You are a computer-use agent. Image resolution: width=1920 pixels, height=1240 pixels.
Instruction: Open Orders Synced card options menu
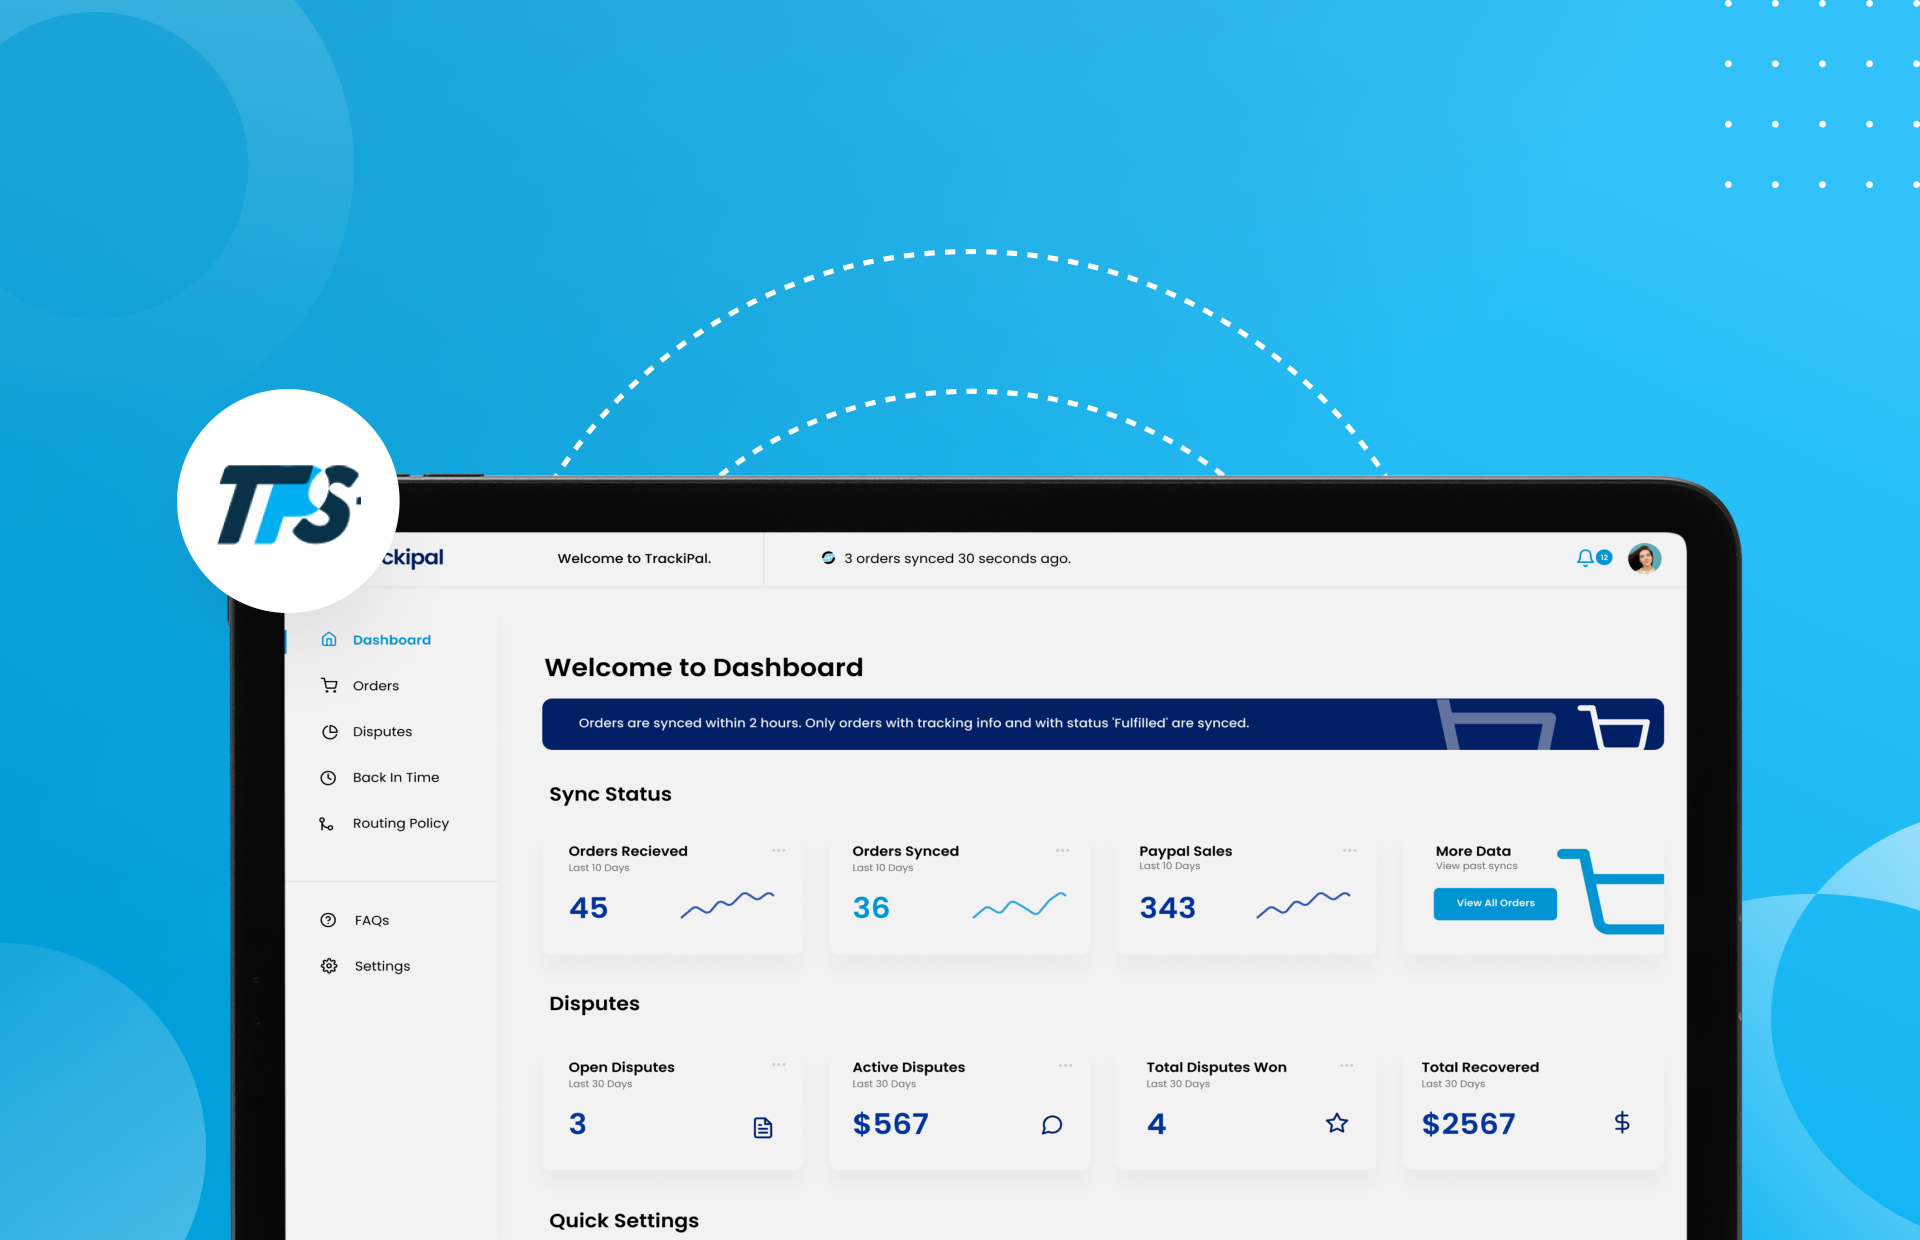[x=1063, y=851]
